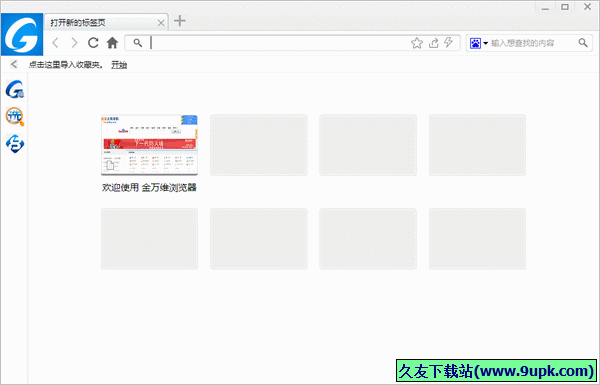Open the blue S-shaped sidebar icon
Viewport: 600px width, 385px height.
tap(15, 144)
